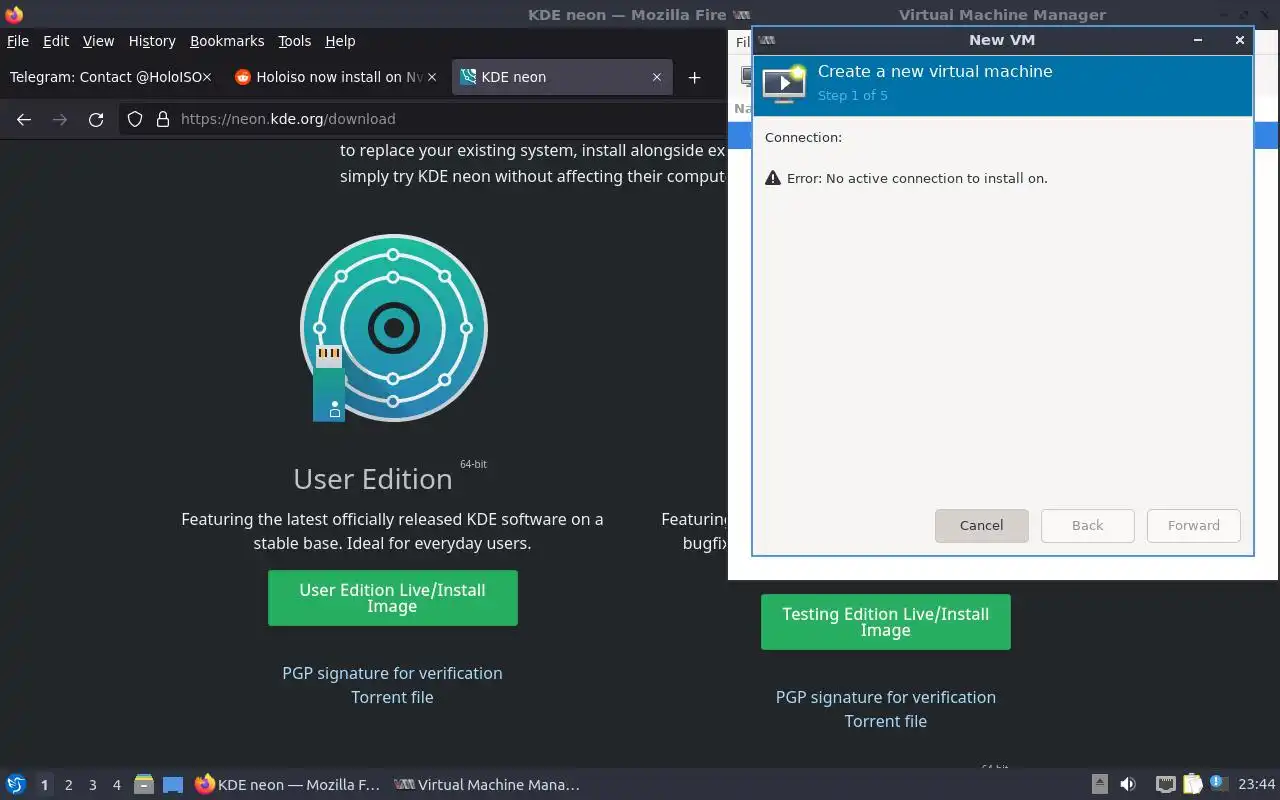
Task: Click the 23:44 clock in taskbar
Action: click(1257, 785)
